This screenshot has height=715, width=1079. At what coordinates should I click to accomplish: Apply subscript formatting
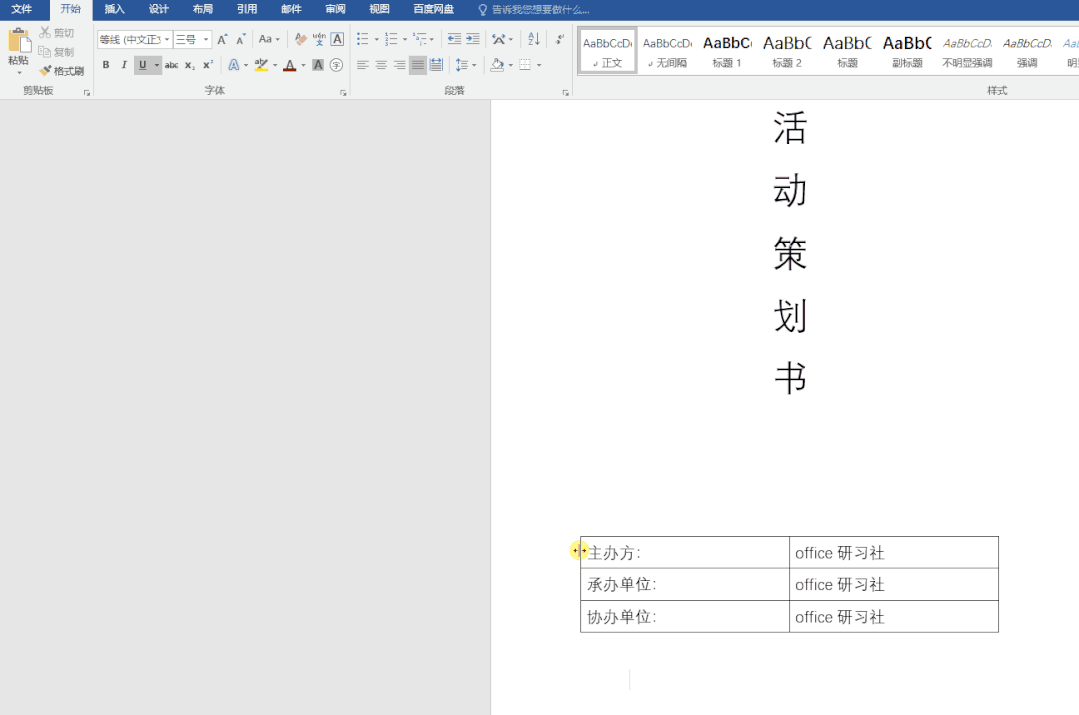point(189,65)
